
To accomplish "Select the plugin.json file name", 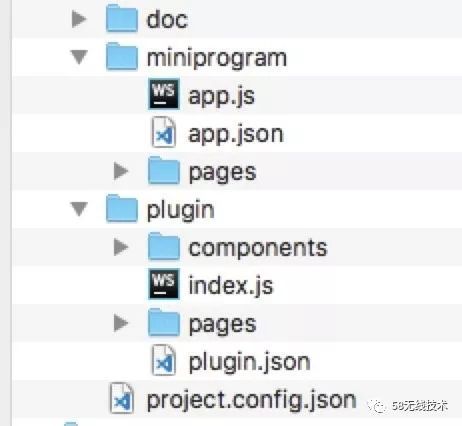I will [250, 362].
